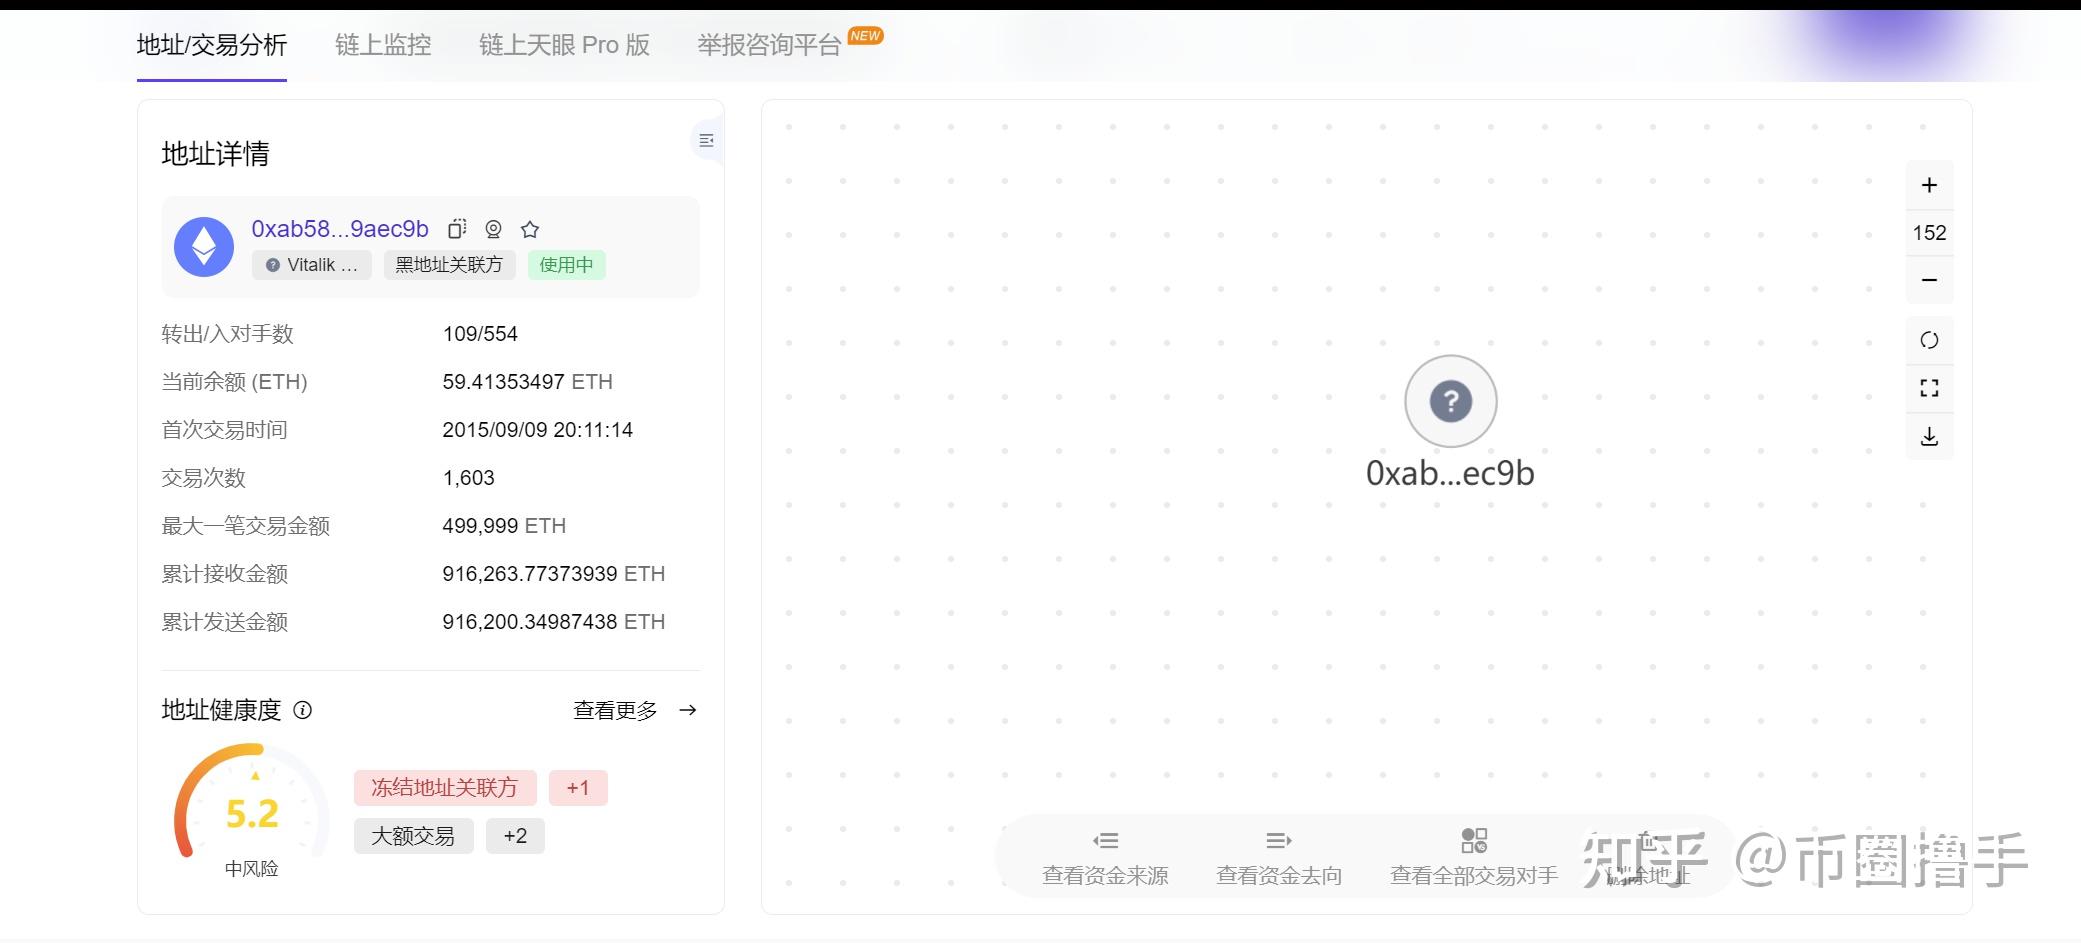The image size is (2081, 943).
Task: Switch to the 链上监控 tab
Action: click(383, 45)
